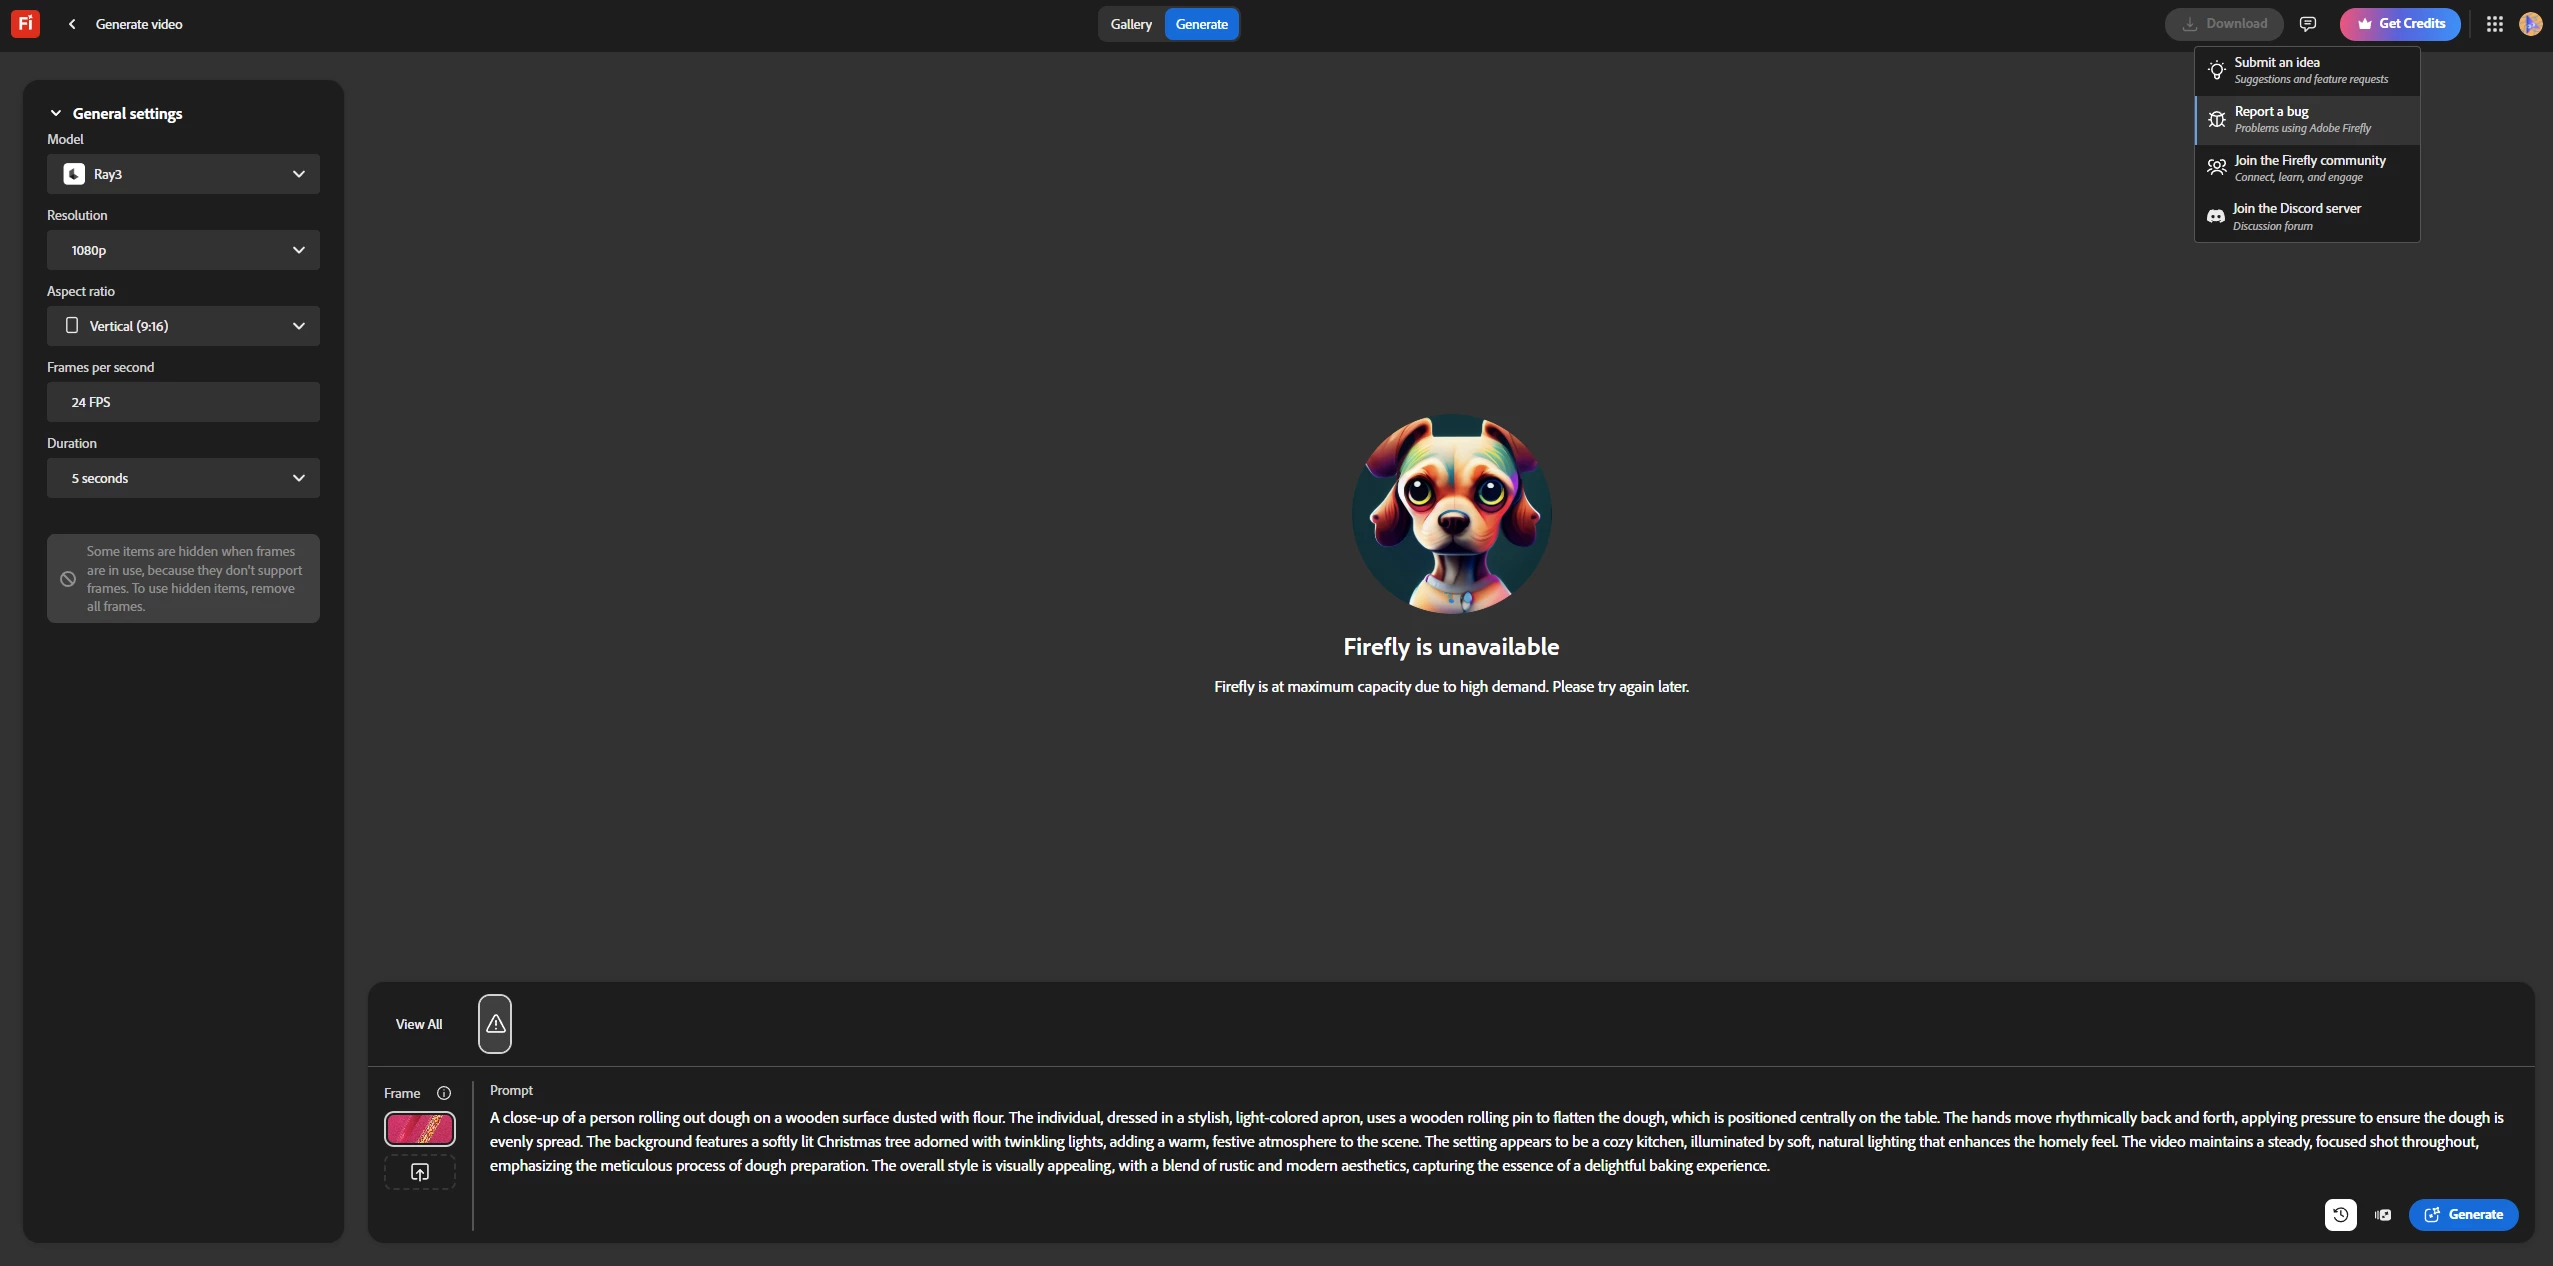Click the blue Generate button below the prompt

(2463, 1214)
